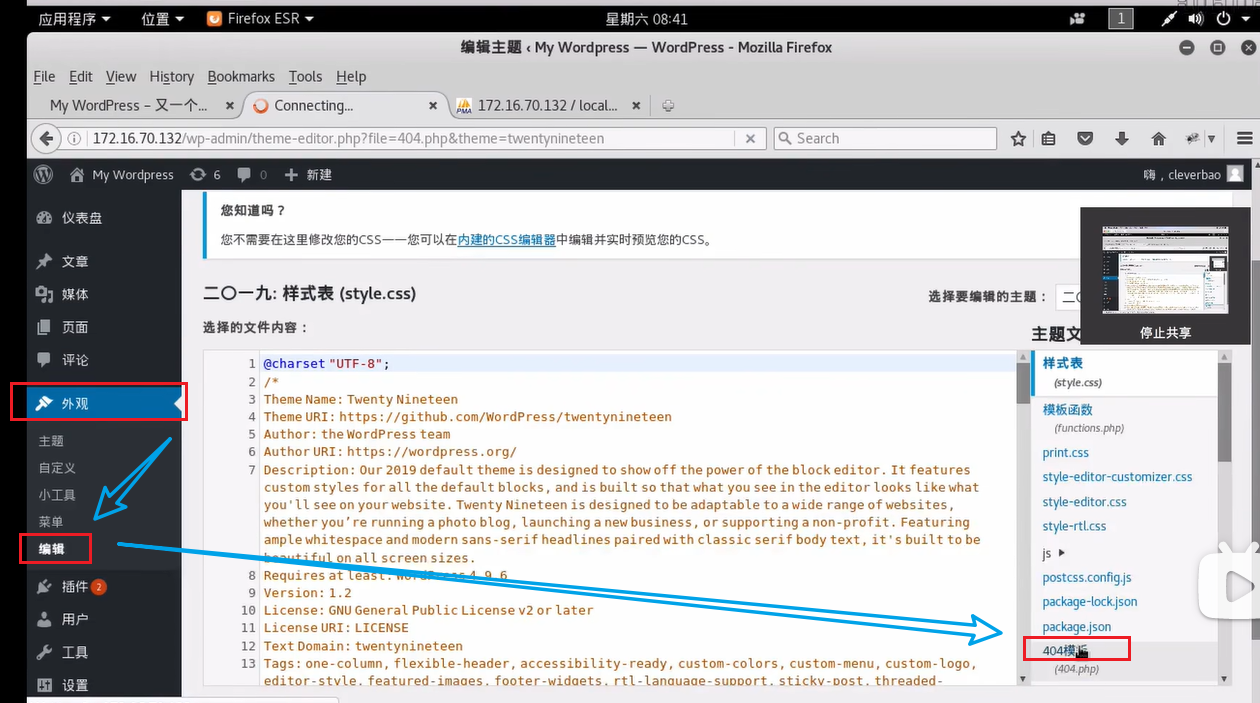The image size is (1260, 703).
Task: Open style-editor-customizer.css file
Action: (x=1117, y=477)
